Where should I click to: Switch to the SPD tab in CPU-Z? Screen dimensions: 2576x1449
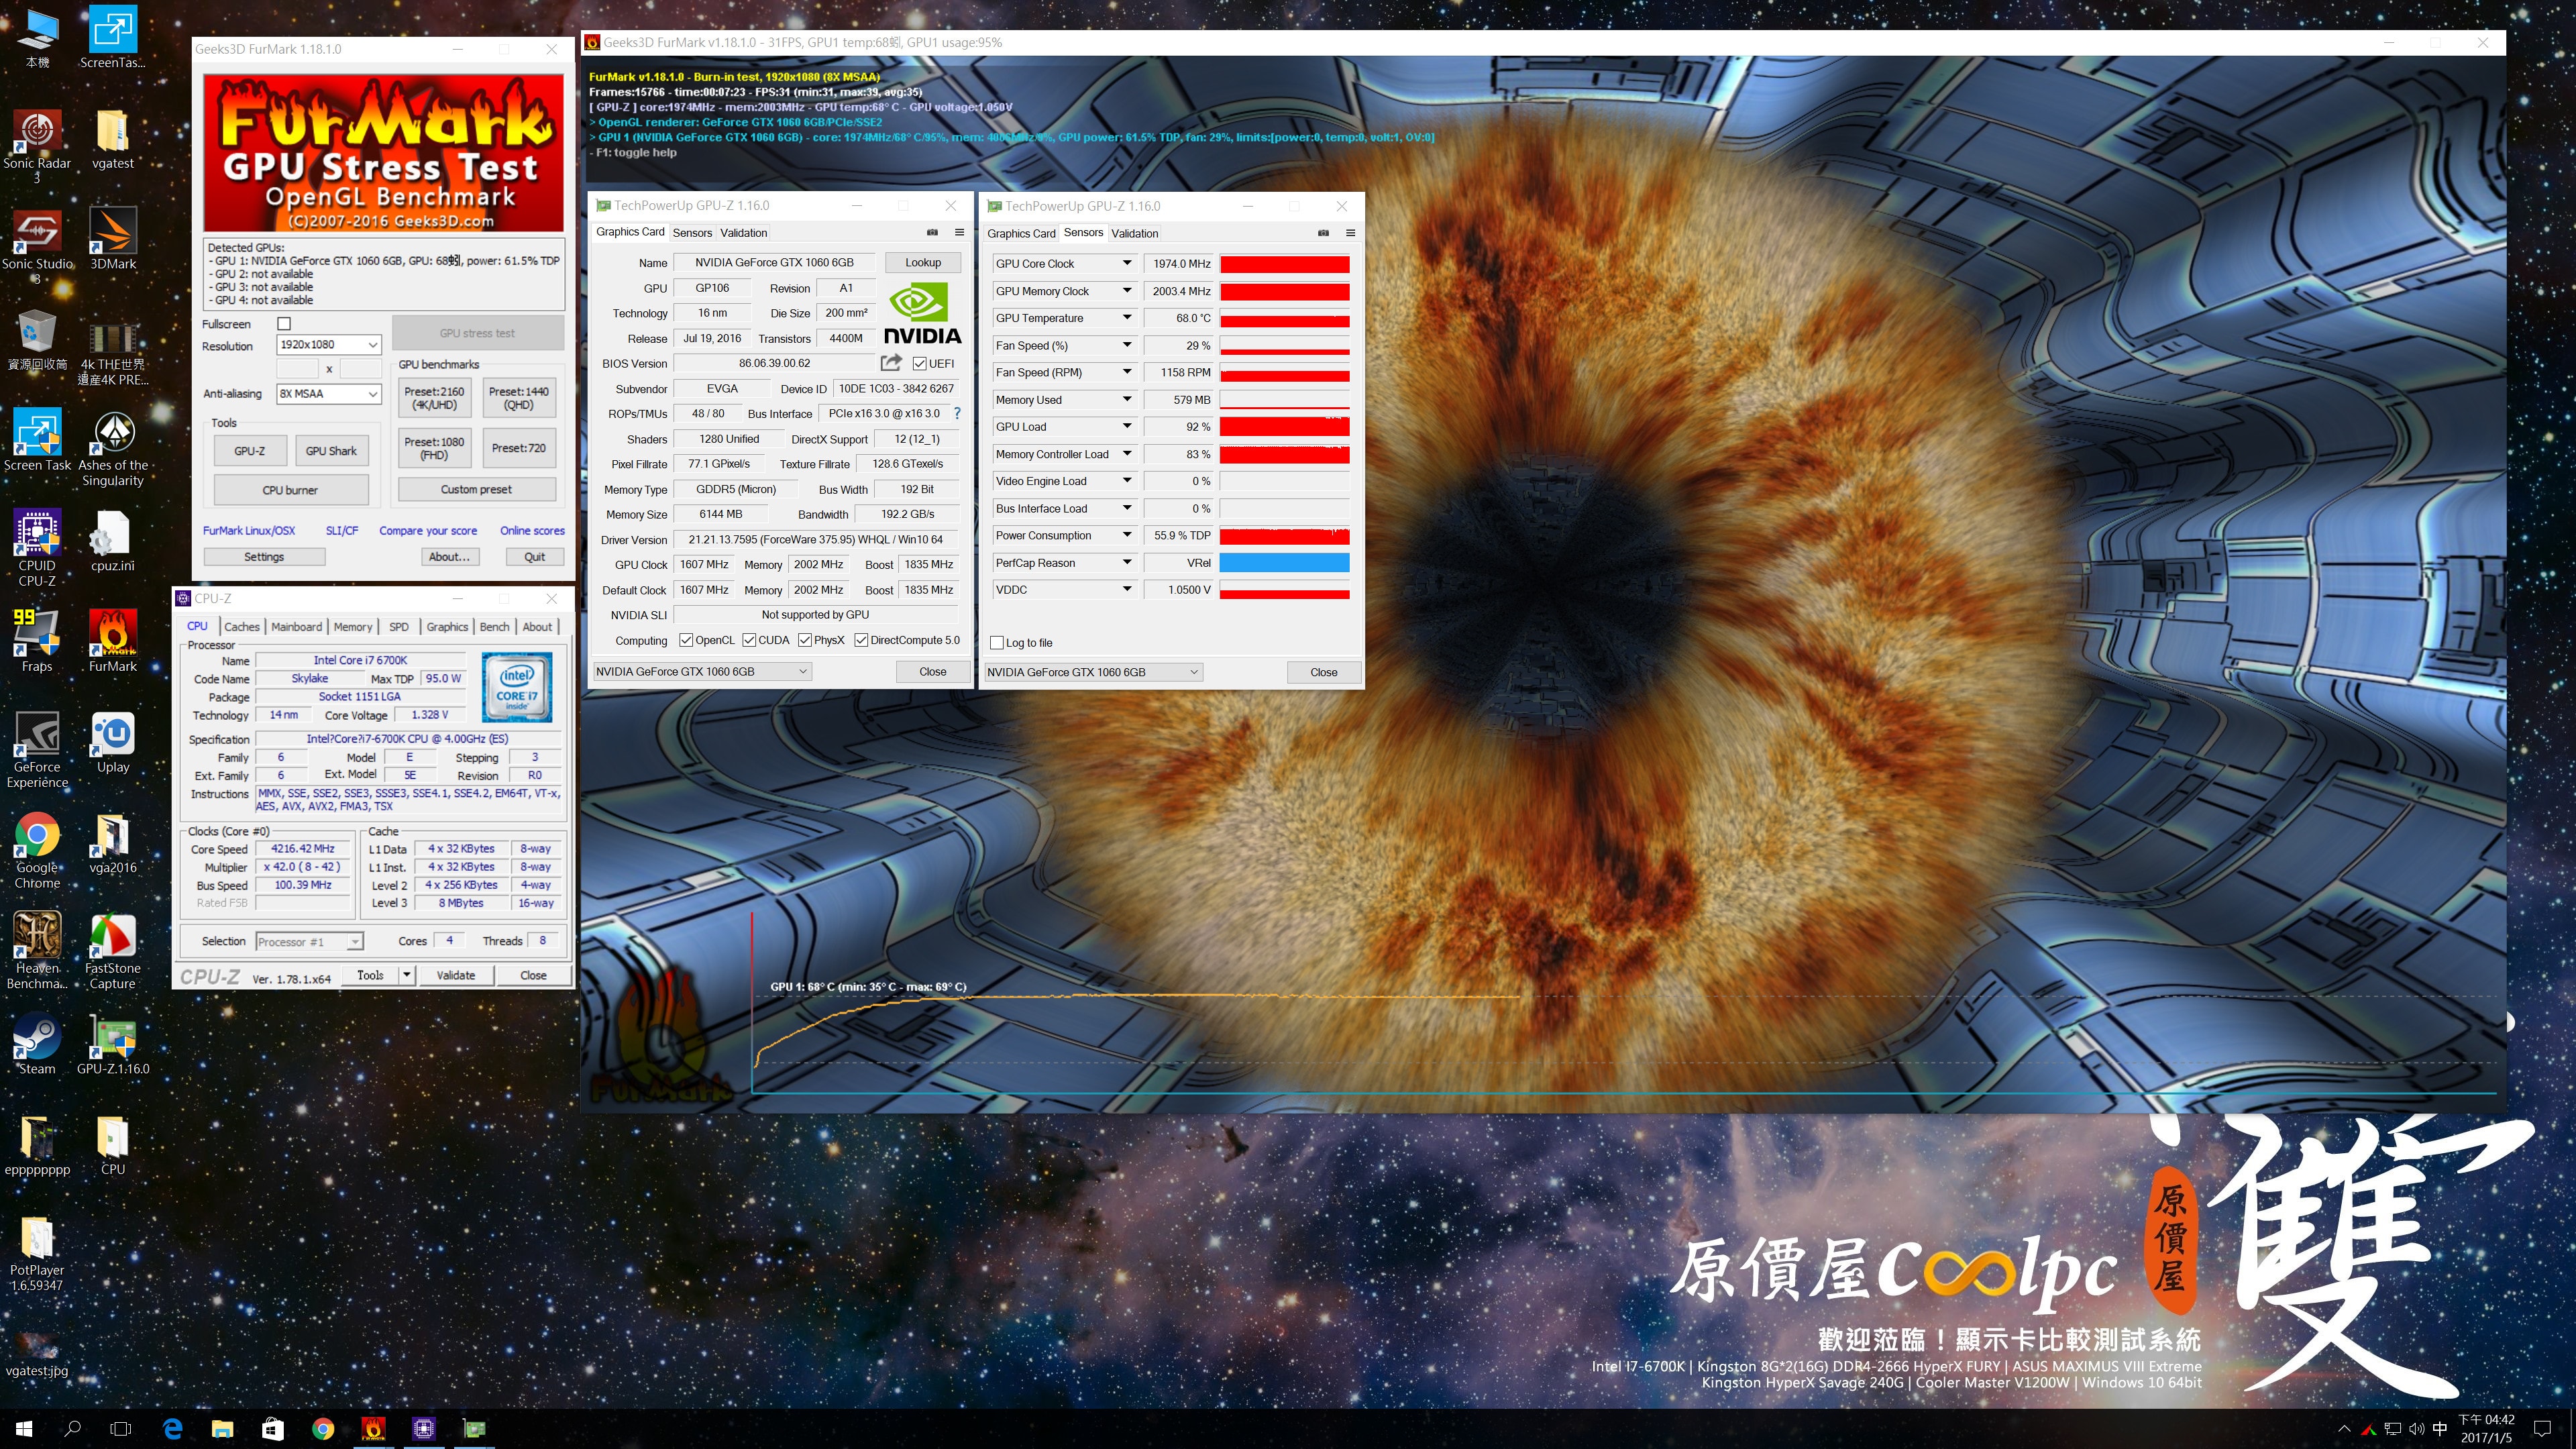[x=399, y=626]
